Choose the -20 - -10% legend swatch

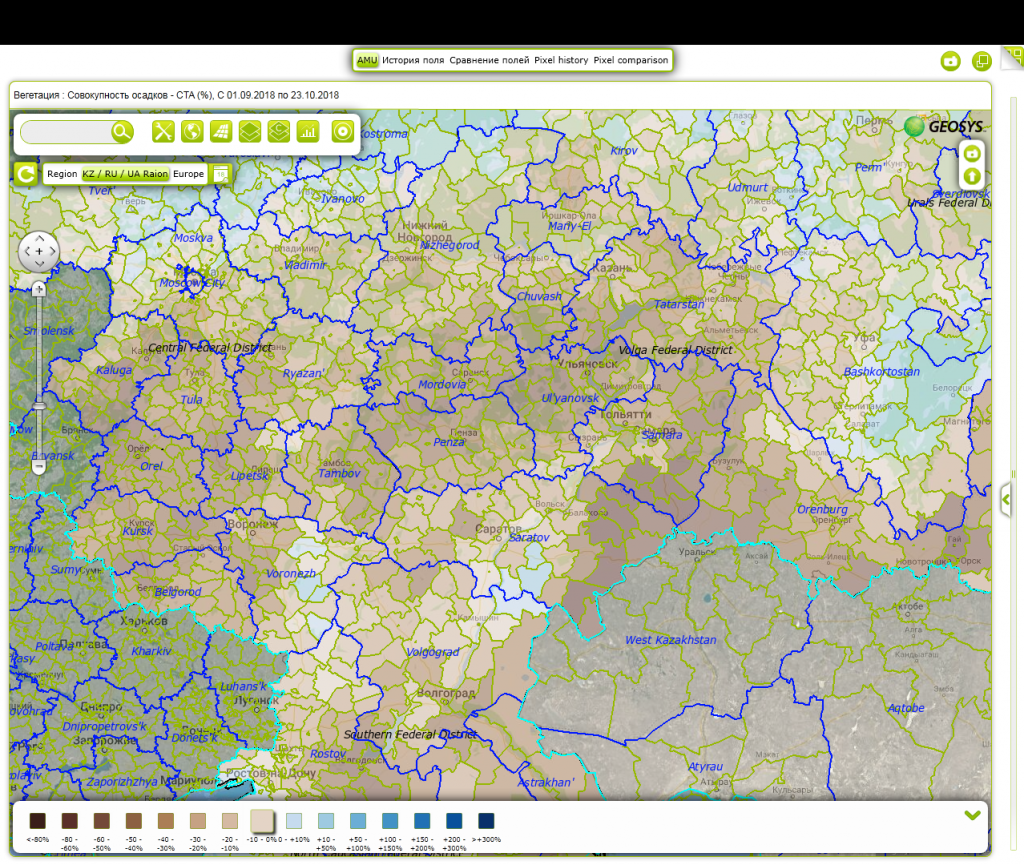229,821
